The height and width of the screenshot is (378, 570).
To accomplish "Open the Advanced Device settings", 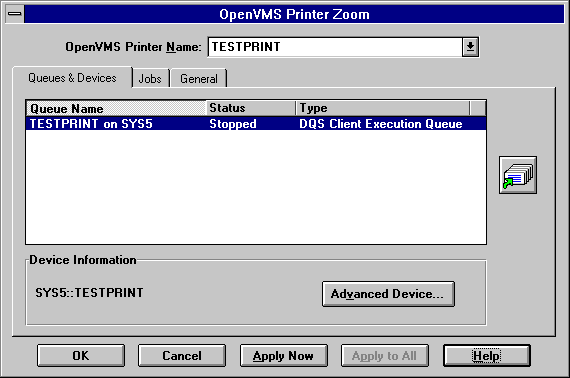I will [x=388, y=294].
